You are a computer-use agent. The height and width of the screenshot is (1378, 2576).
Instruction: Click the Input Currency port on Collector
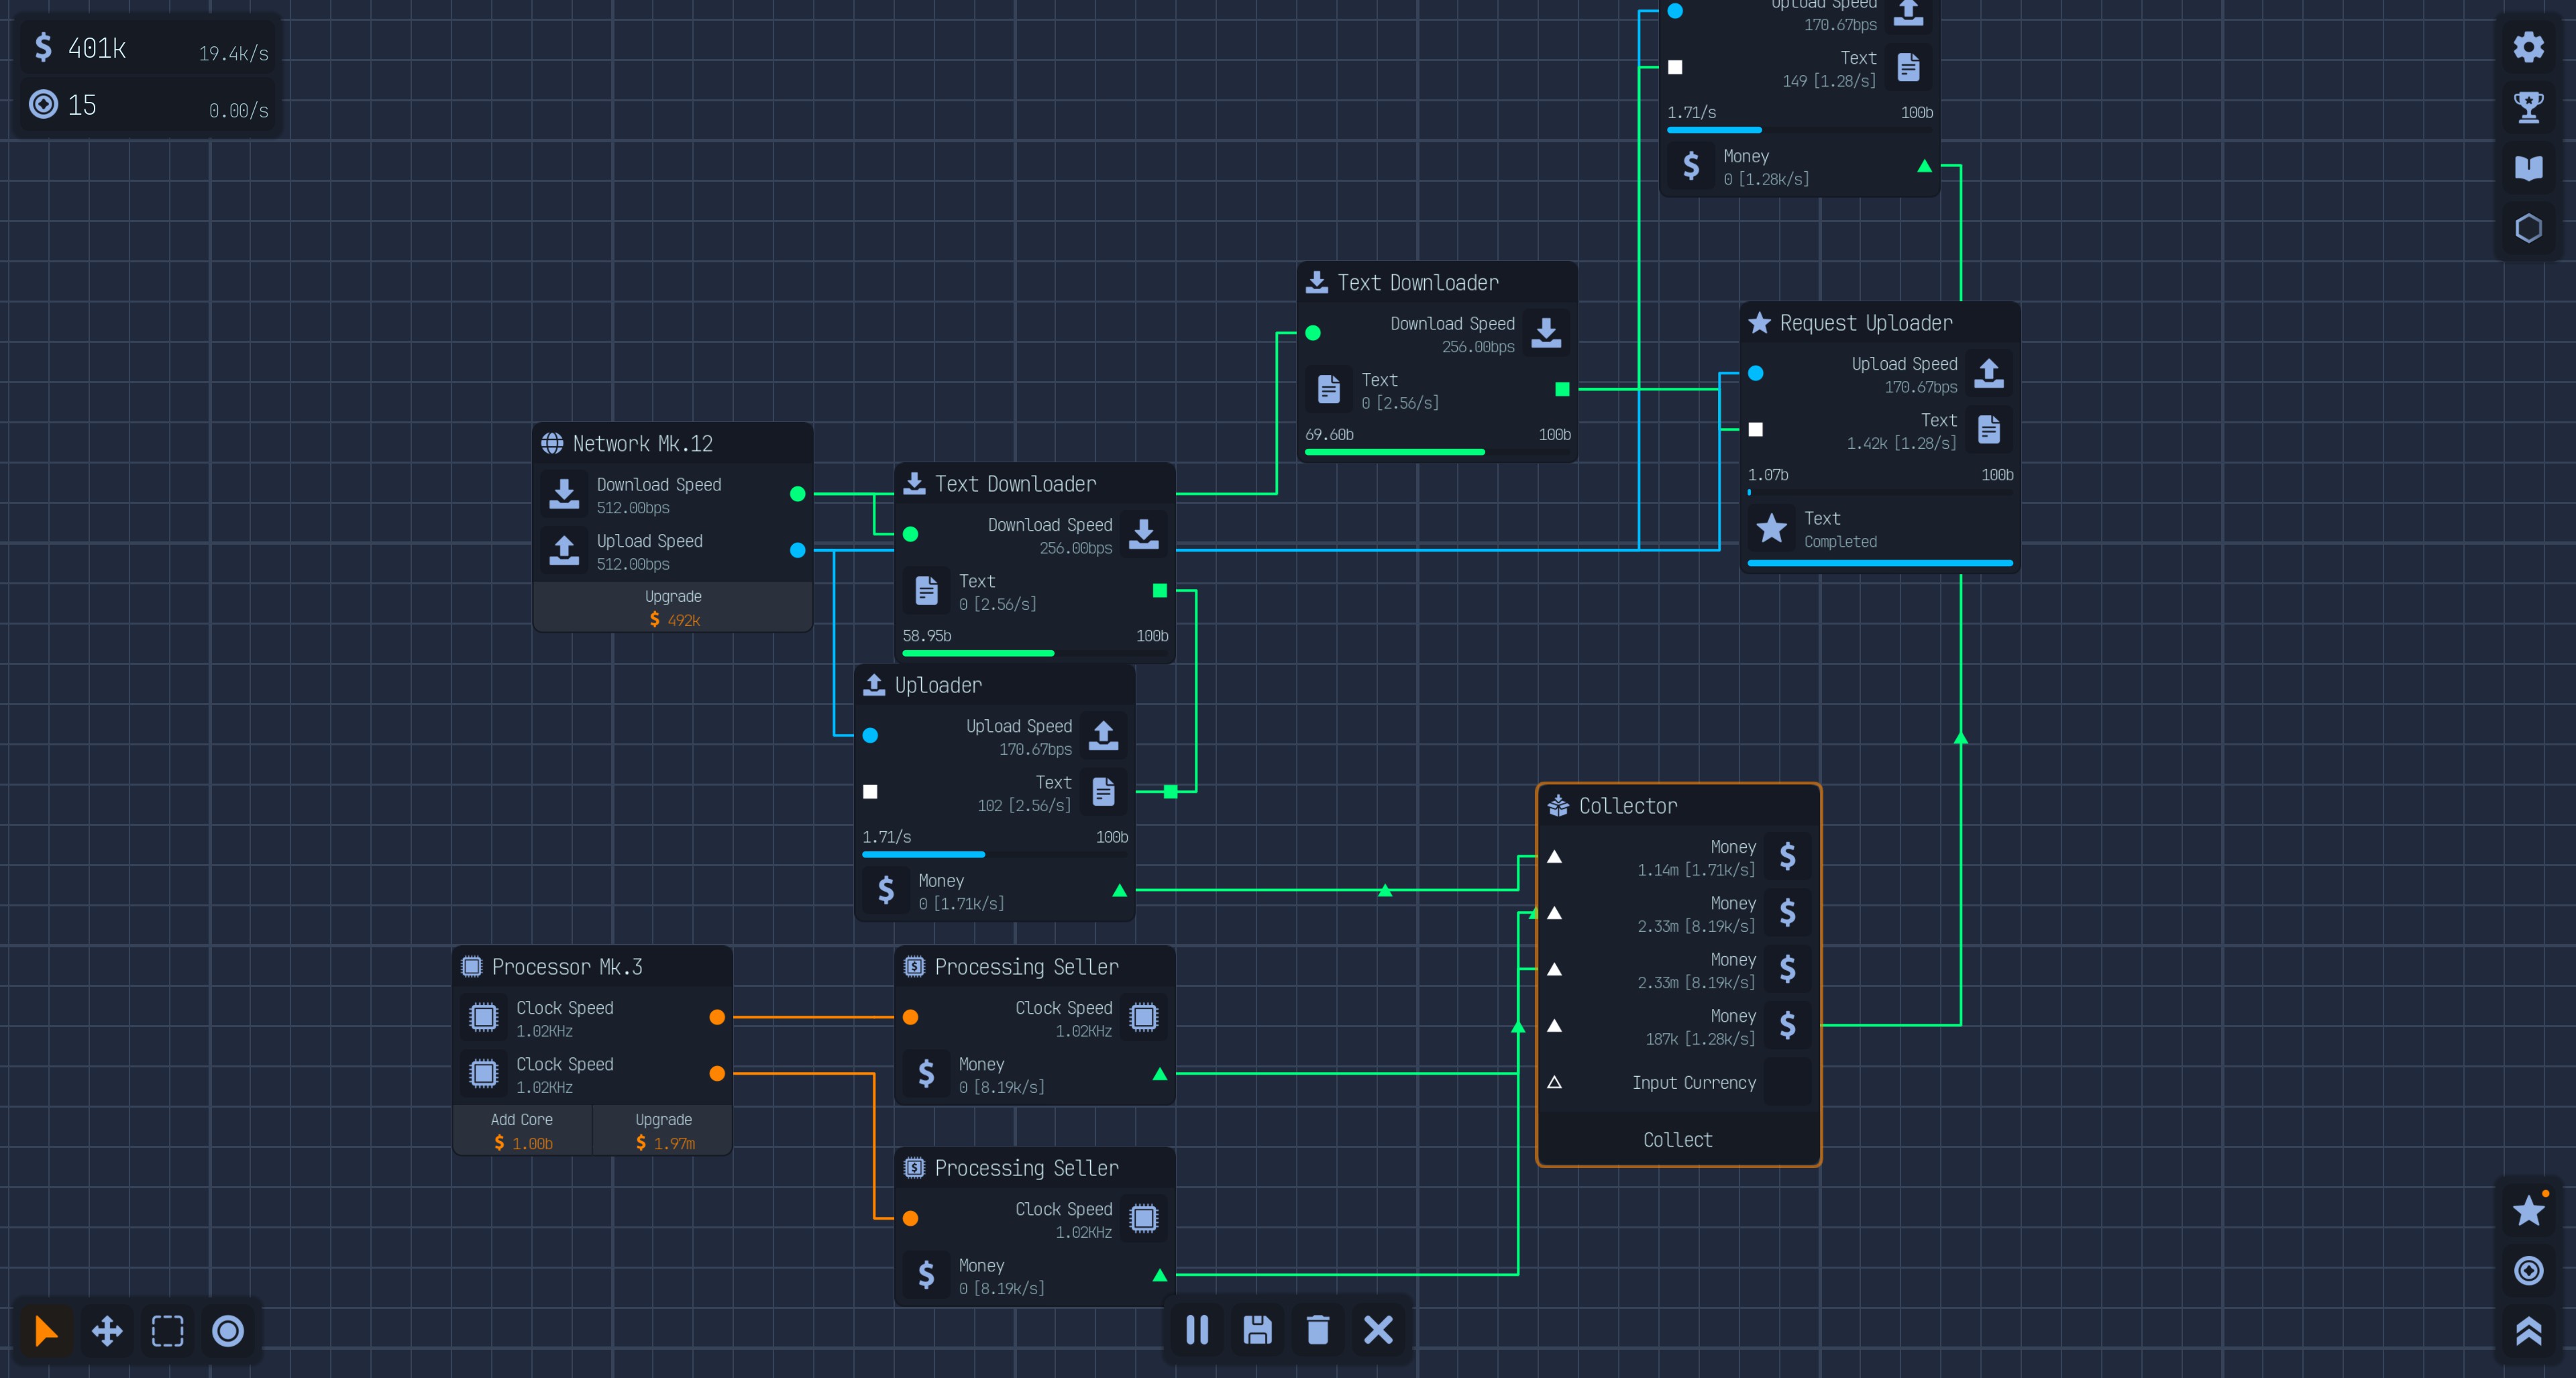click(x=1554, y=1082)
